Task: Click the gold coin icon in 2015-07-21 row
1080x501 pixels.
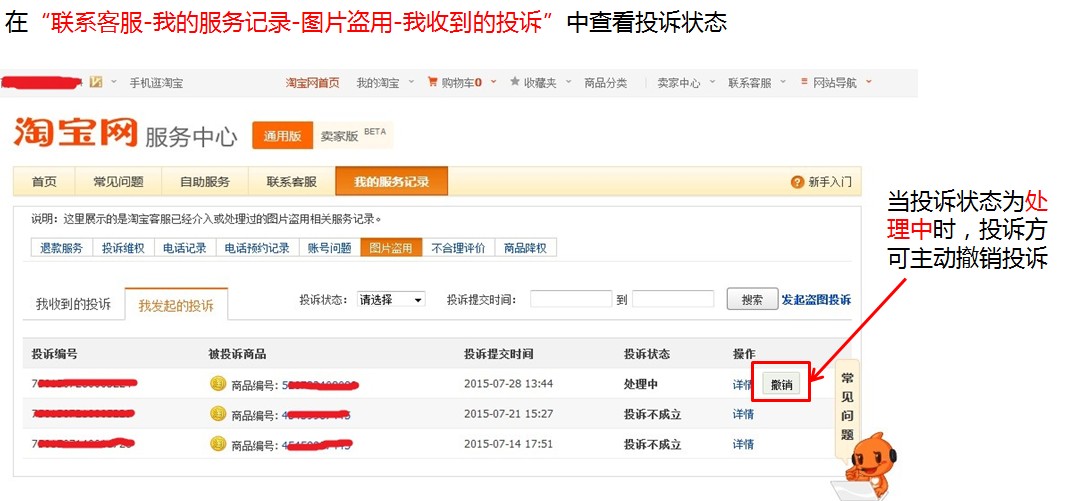Action: point(218,414)
